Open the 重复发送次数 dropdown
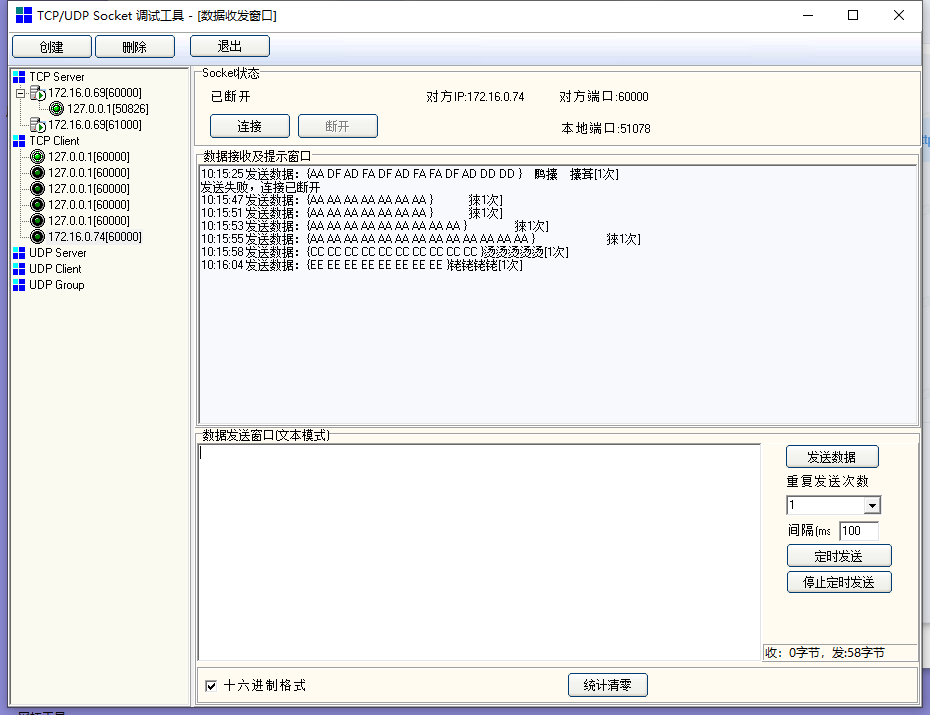 coord(871,506)
